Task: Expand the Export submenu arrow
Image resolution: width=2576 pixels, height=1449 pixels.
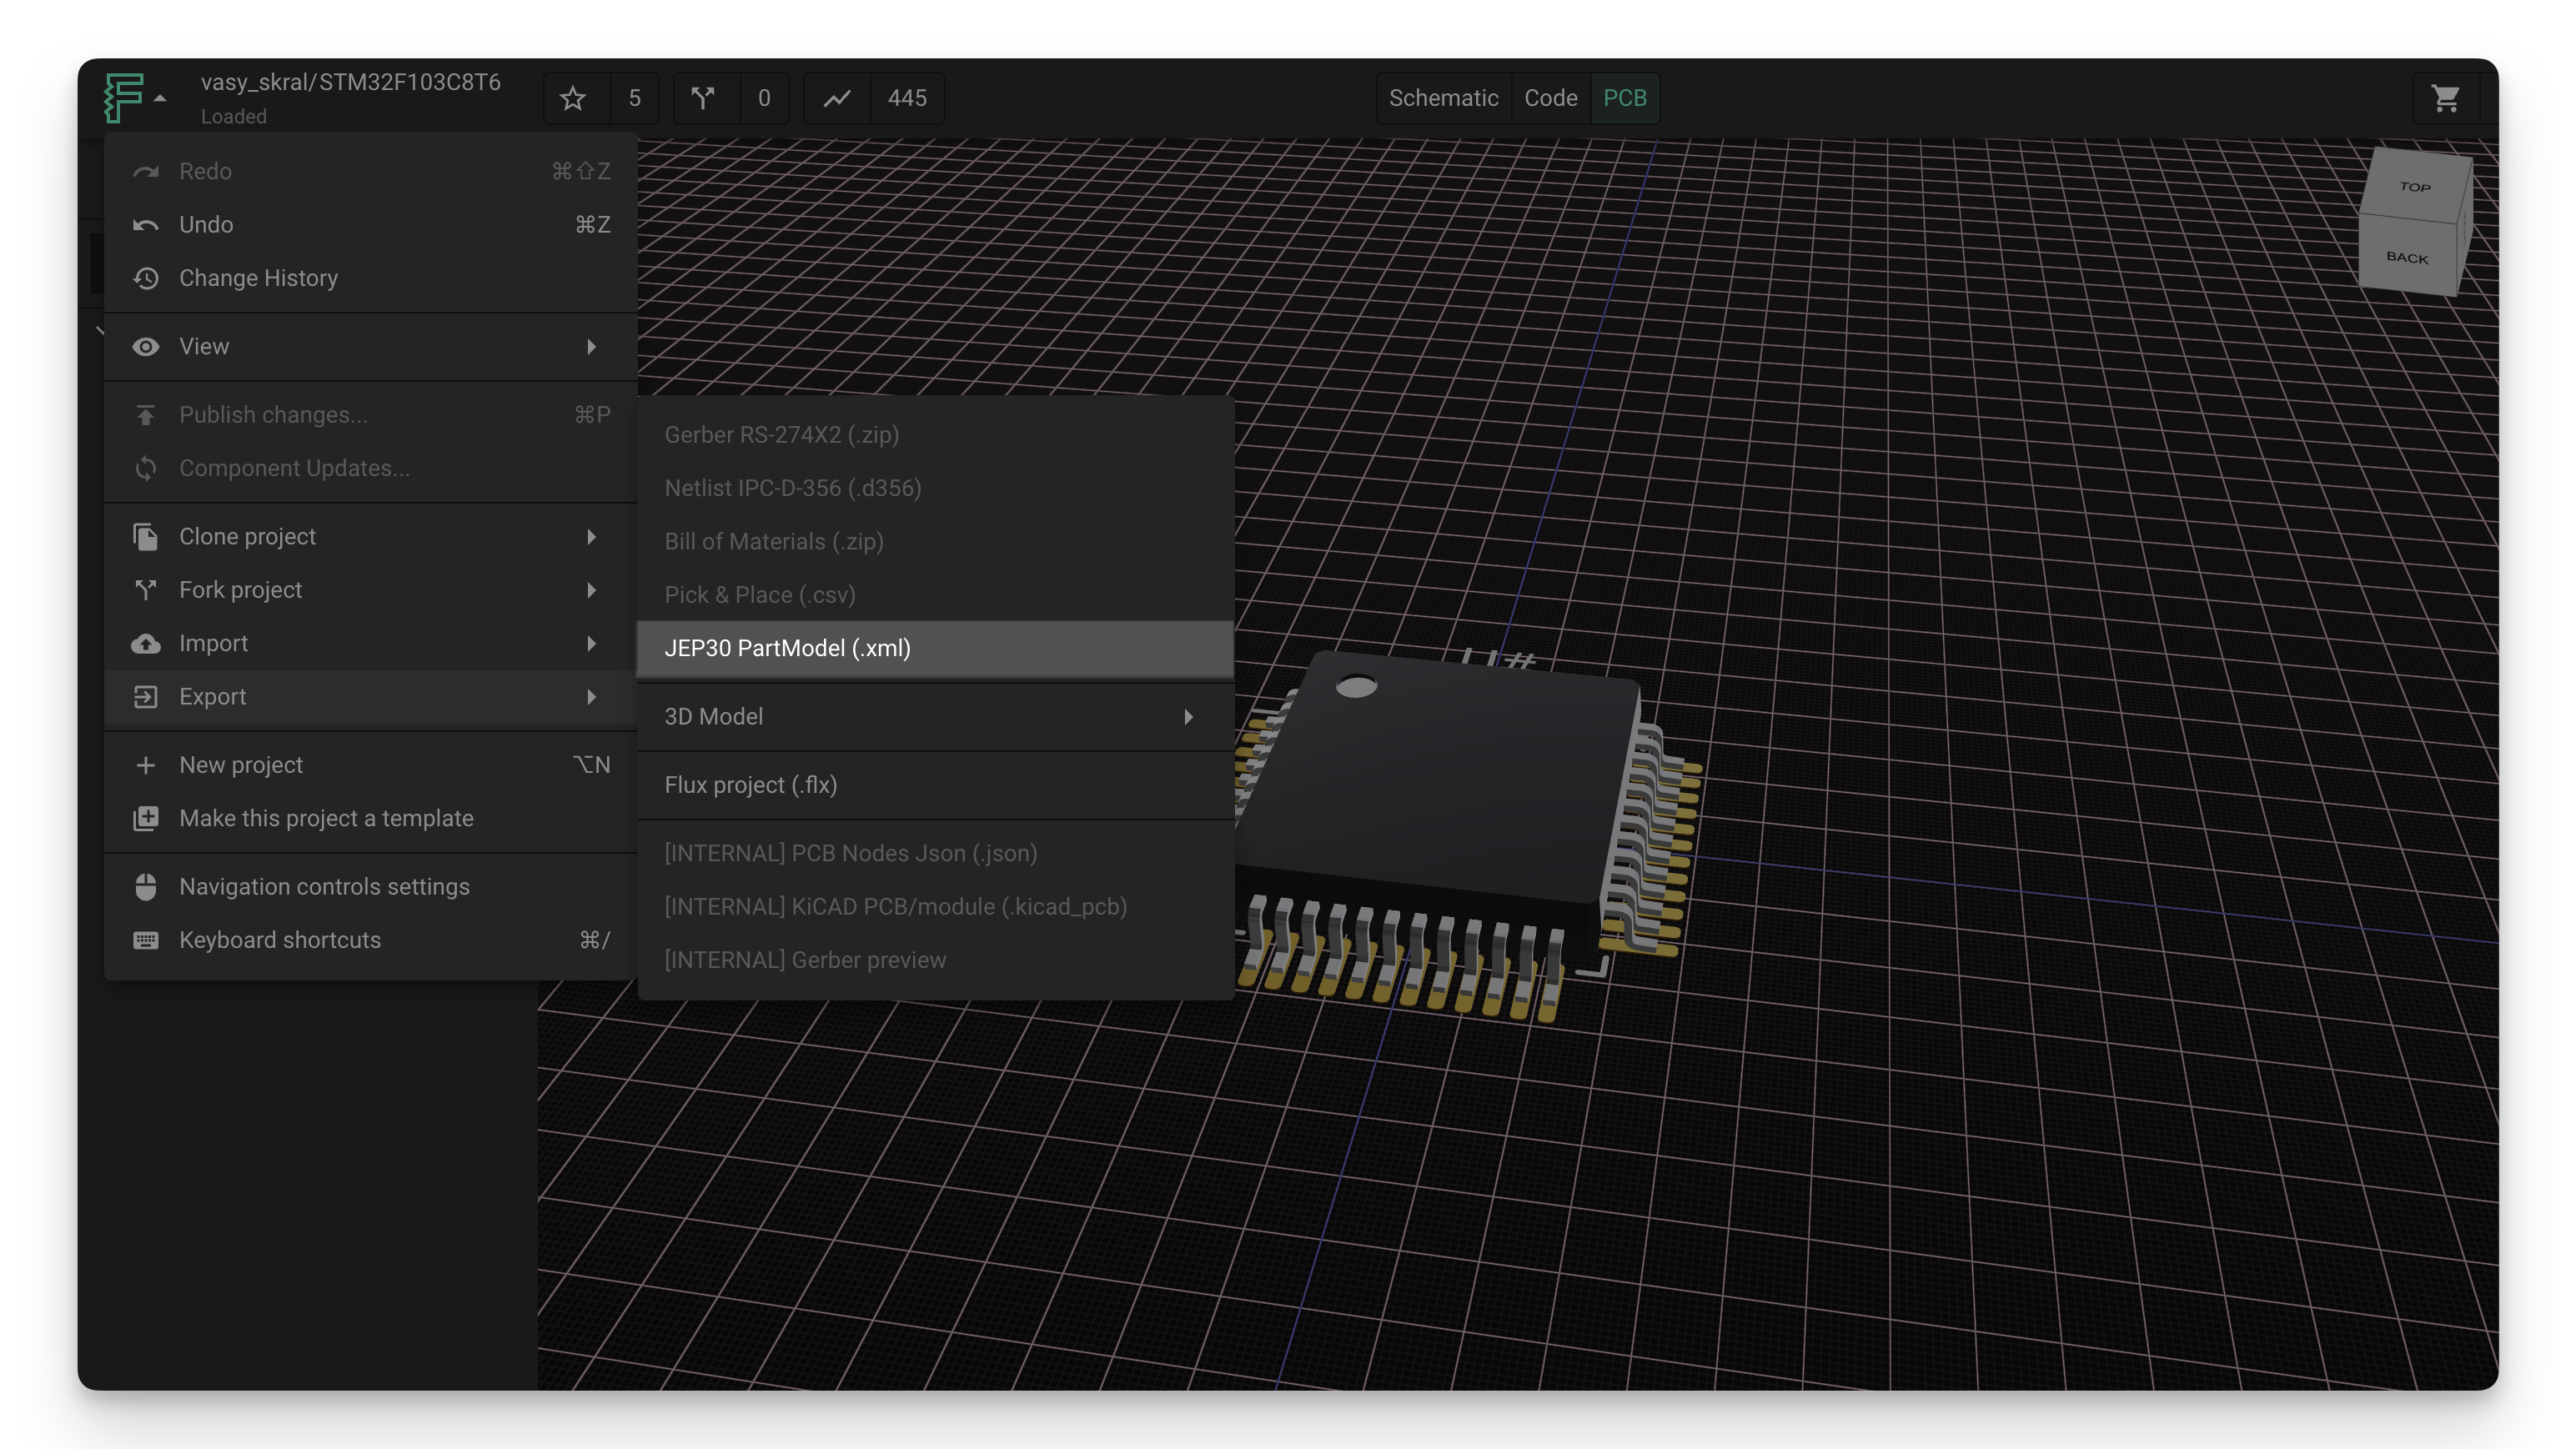Action: (592, 697)
